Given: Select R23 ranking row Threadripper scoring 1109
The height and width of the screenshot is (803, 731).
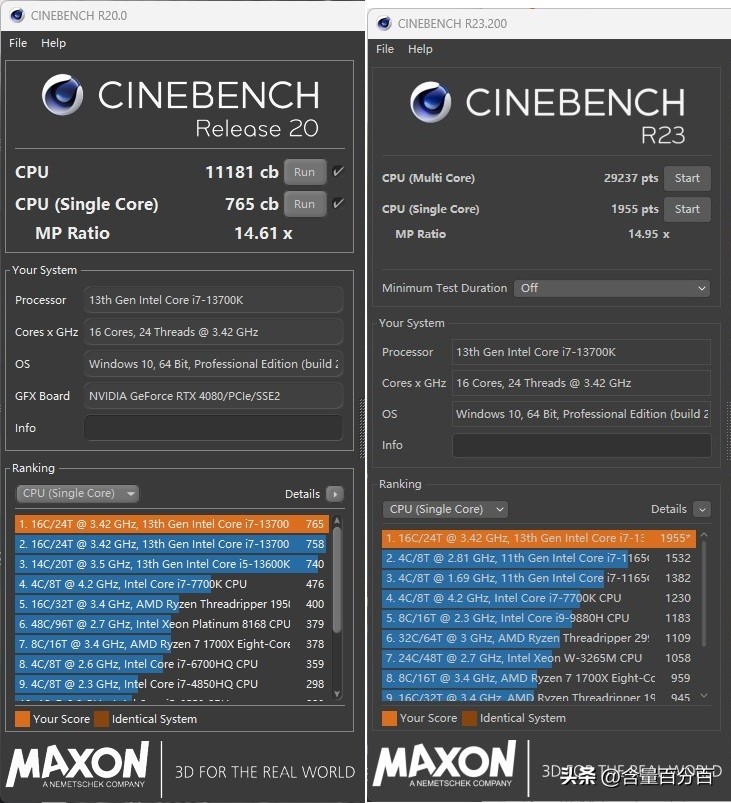Looking at the screenshot, I should tap(539, 638).
